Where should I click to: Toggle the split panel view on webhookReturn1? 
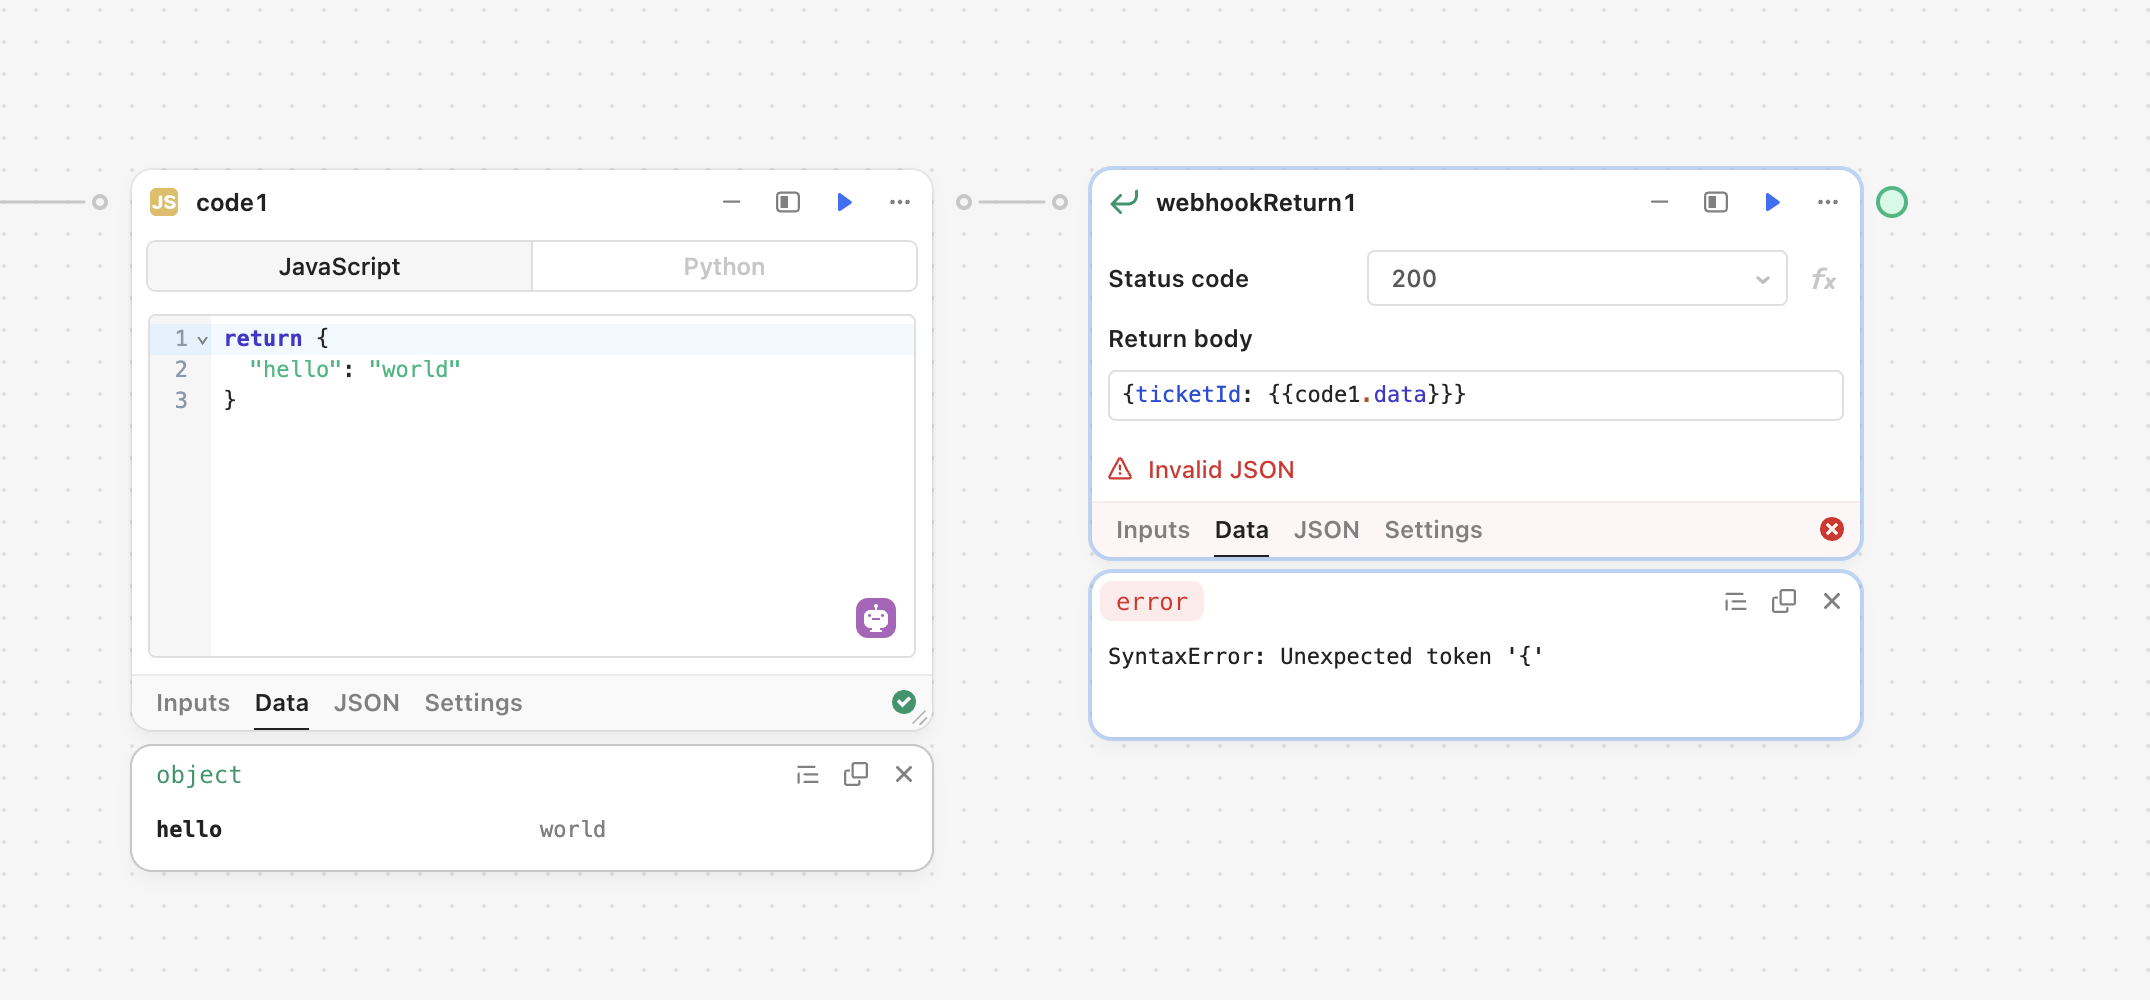tap(1715, 202)
